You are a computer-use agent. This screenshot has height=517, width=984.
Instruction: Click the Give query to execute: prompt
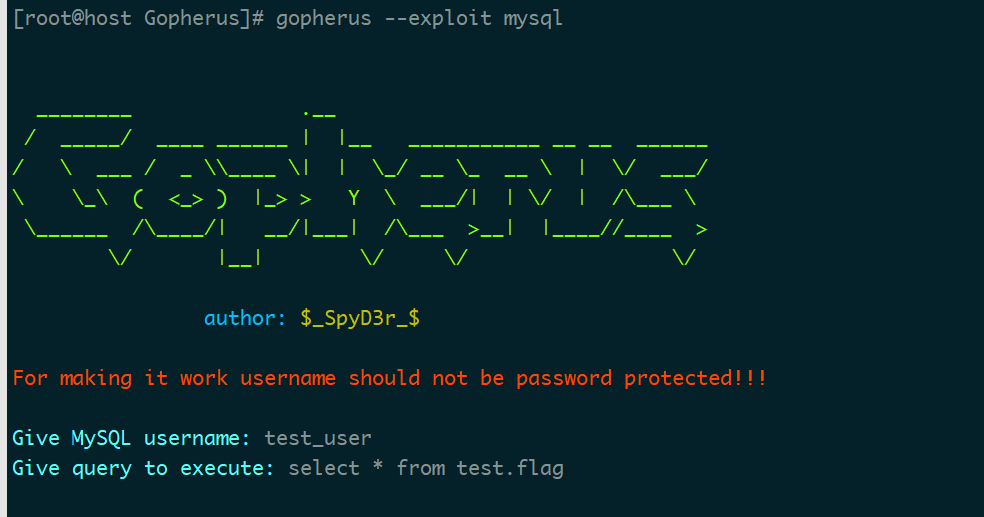click(x=143, y=468)
